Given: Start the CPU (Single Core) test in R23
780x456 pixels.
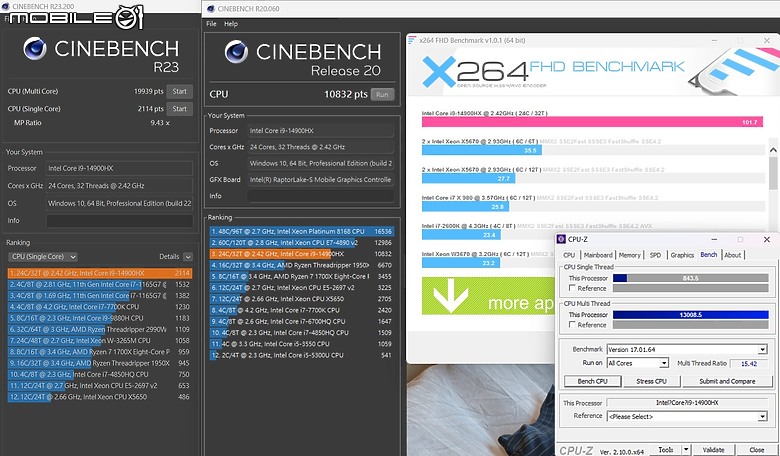Looking at the screenshot, I should click(x=180, y=108).
